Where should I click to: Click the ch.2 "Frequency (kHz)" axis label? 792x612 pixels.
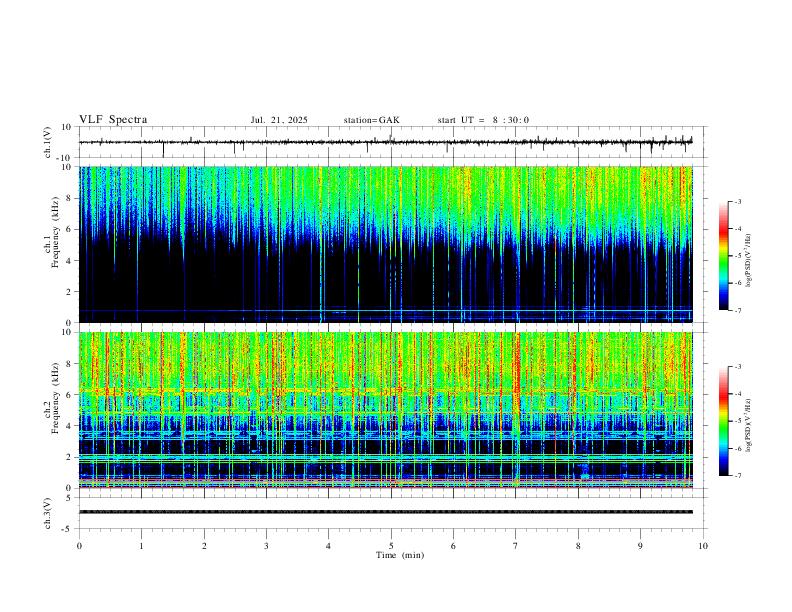[x=55, y=397]
